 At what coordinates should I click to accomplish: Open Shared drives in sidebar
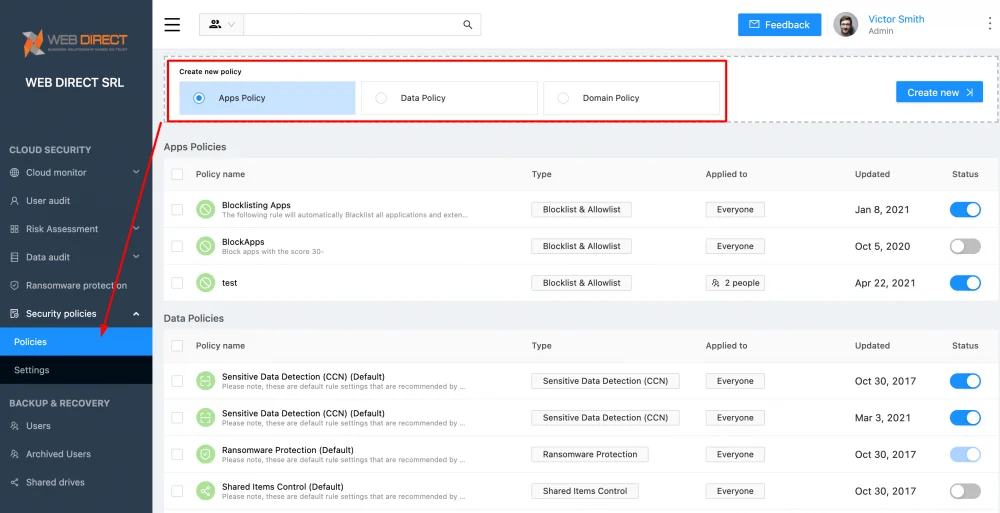pyautogui.click(x=55, y=482)
